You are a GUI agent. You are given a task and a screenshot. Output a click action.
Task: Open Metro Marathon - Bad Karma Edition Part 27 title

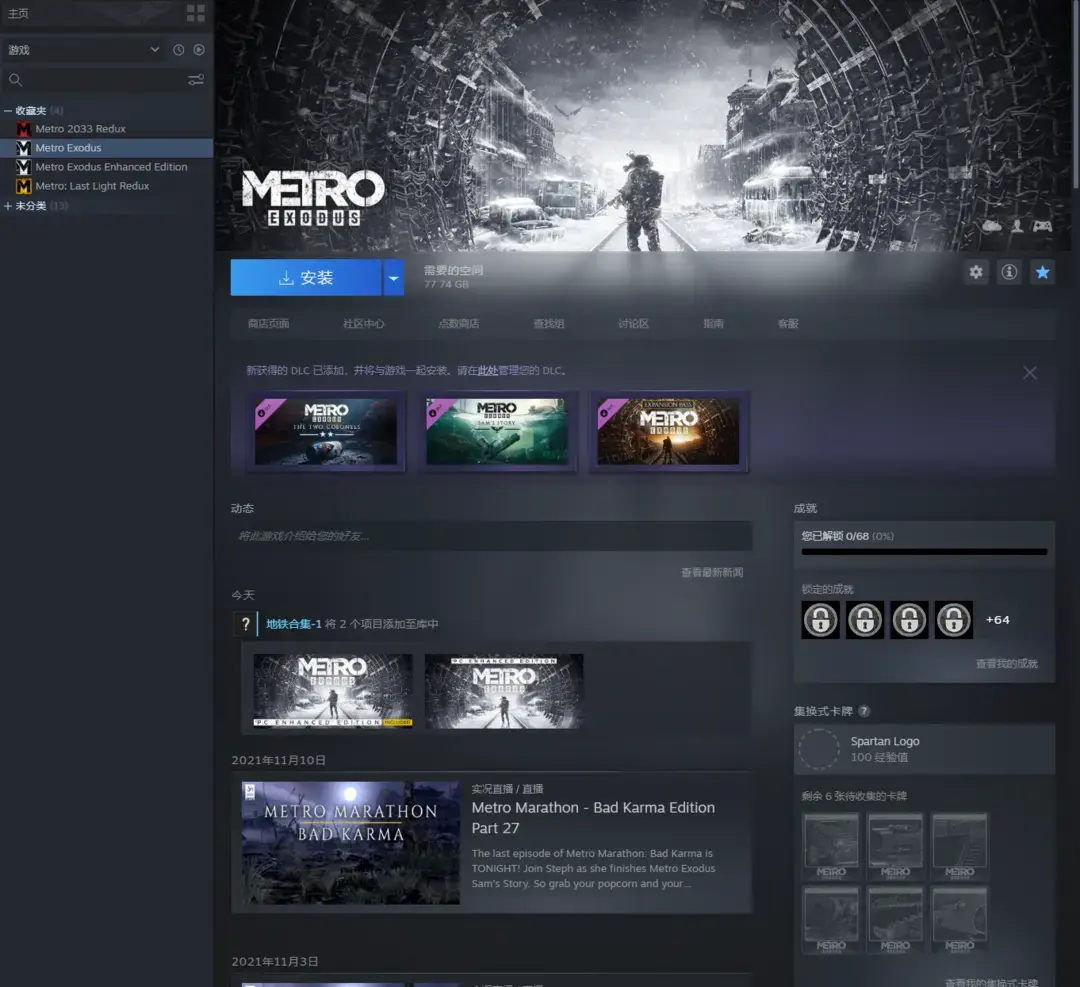(x=593, y=818)
